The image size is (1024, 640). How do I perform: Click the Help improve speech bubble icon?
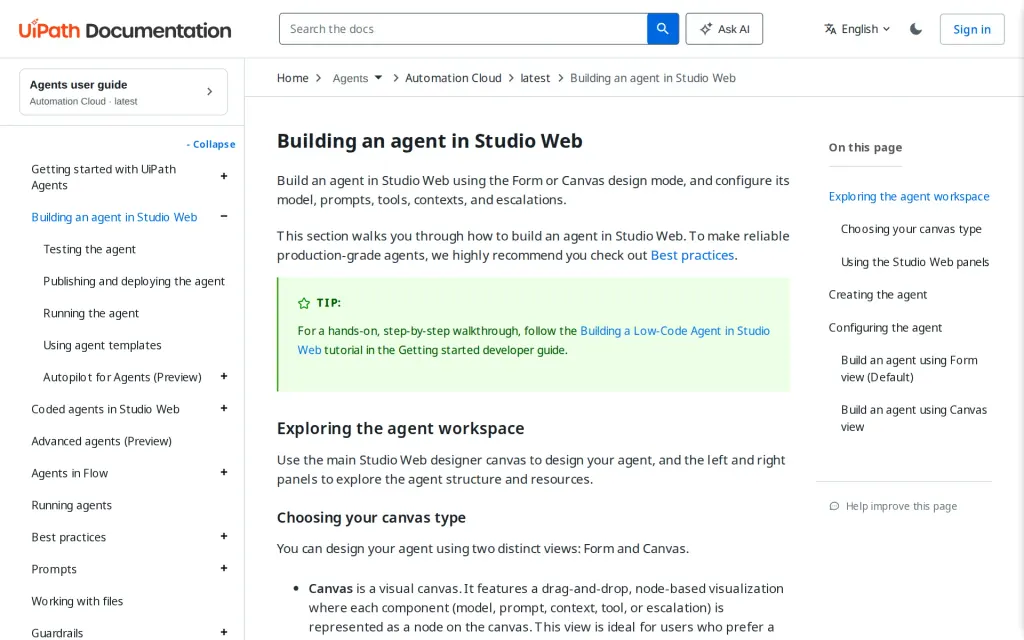tap(834, 506)
